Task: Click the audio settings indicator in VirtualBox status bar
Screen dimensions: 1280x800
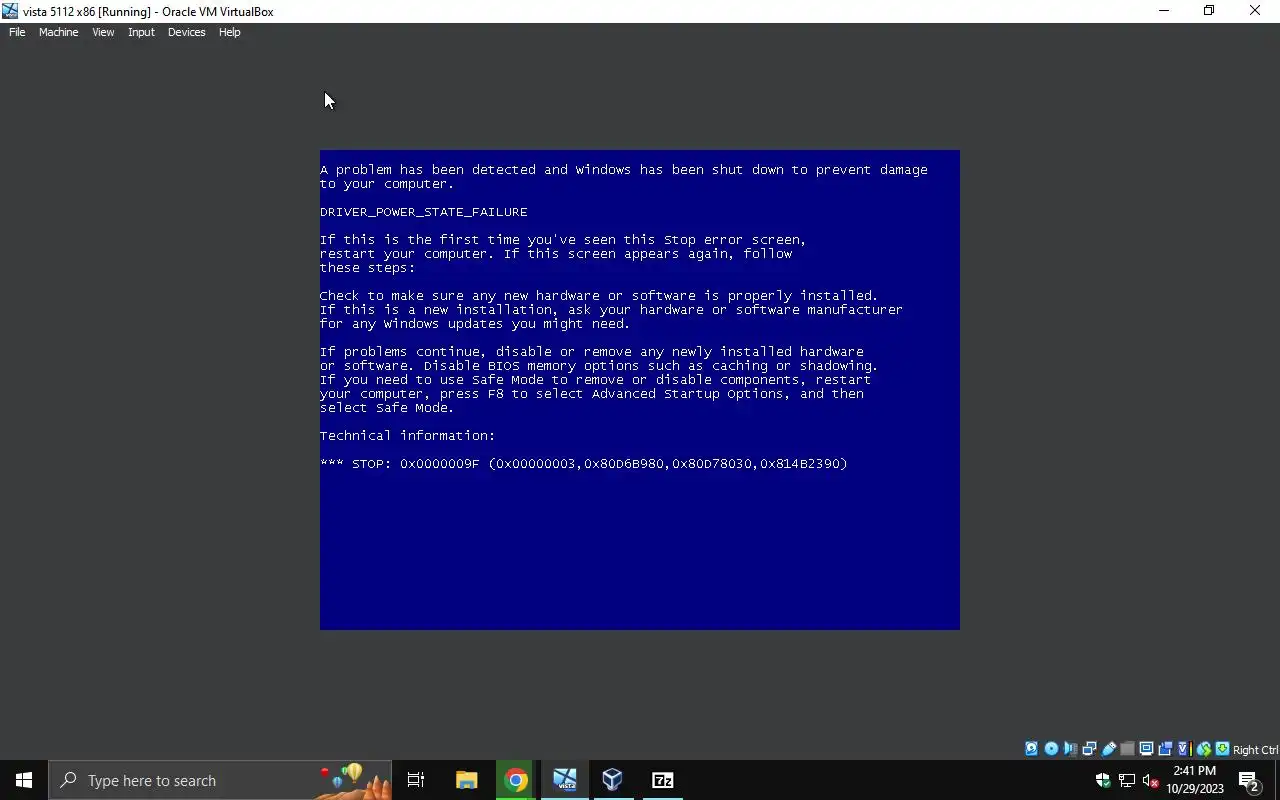Action: [x=1071, y=749]
